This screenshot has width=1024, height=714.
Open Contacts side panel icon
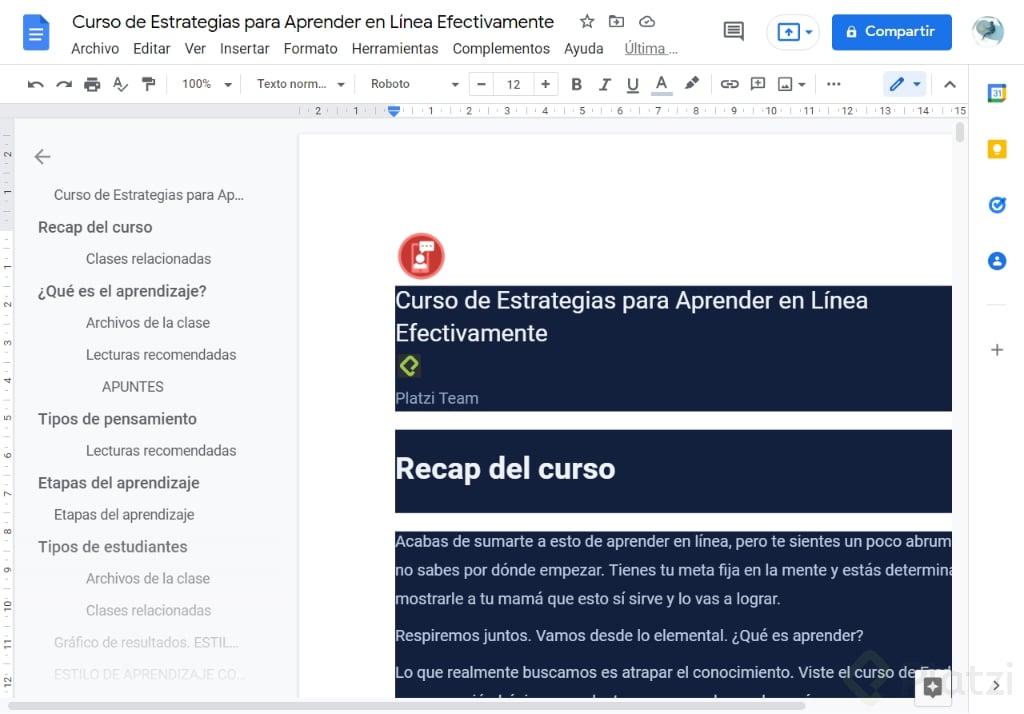pyautogui.click(x=997, y=261)
